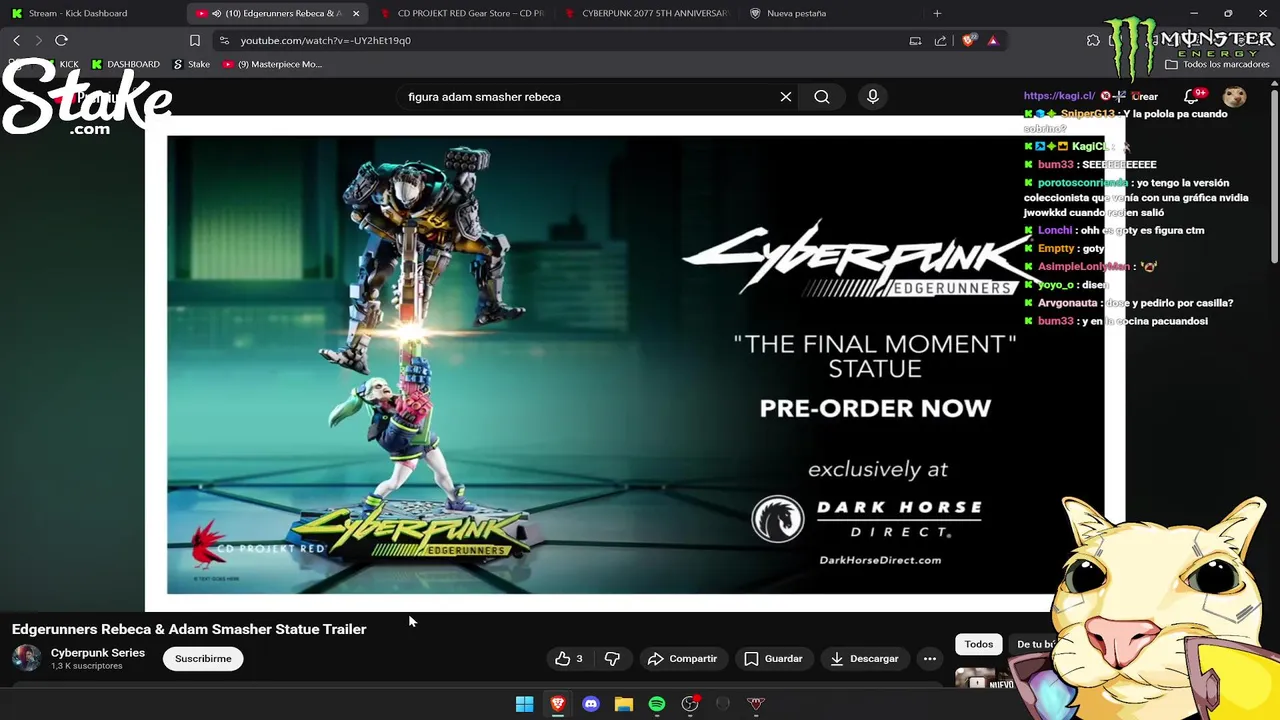Reload the page with the refresh icon
The image size is (1280, 720).
(61, 41)
